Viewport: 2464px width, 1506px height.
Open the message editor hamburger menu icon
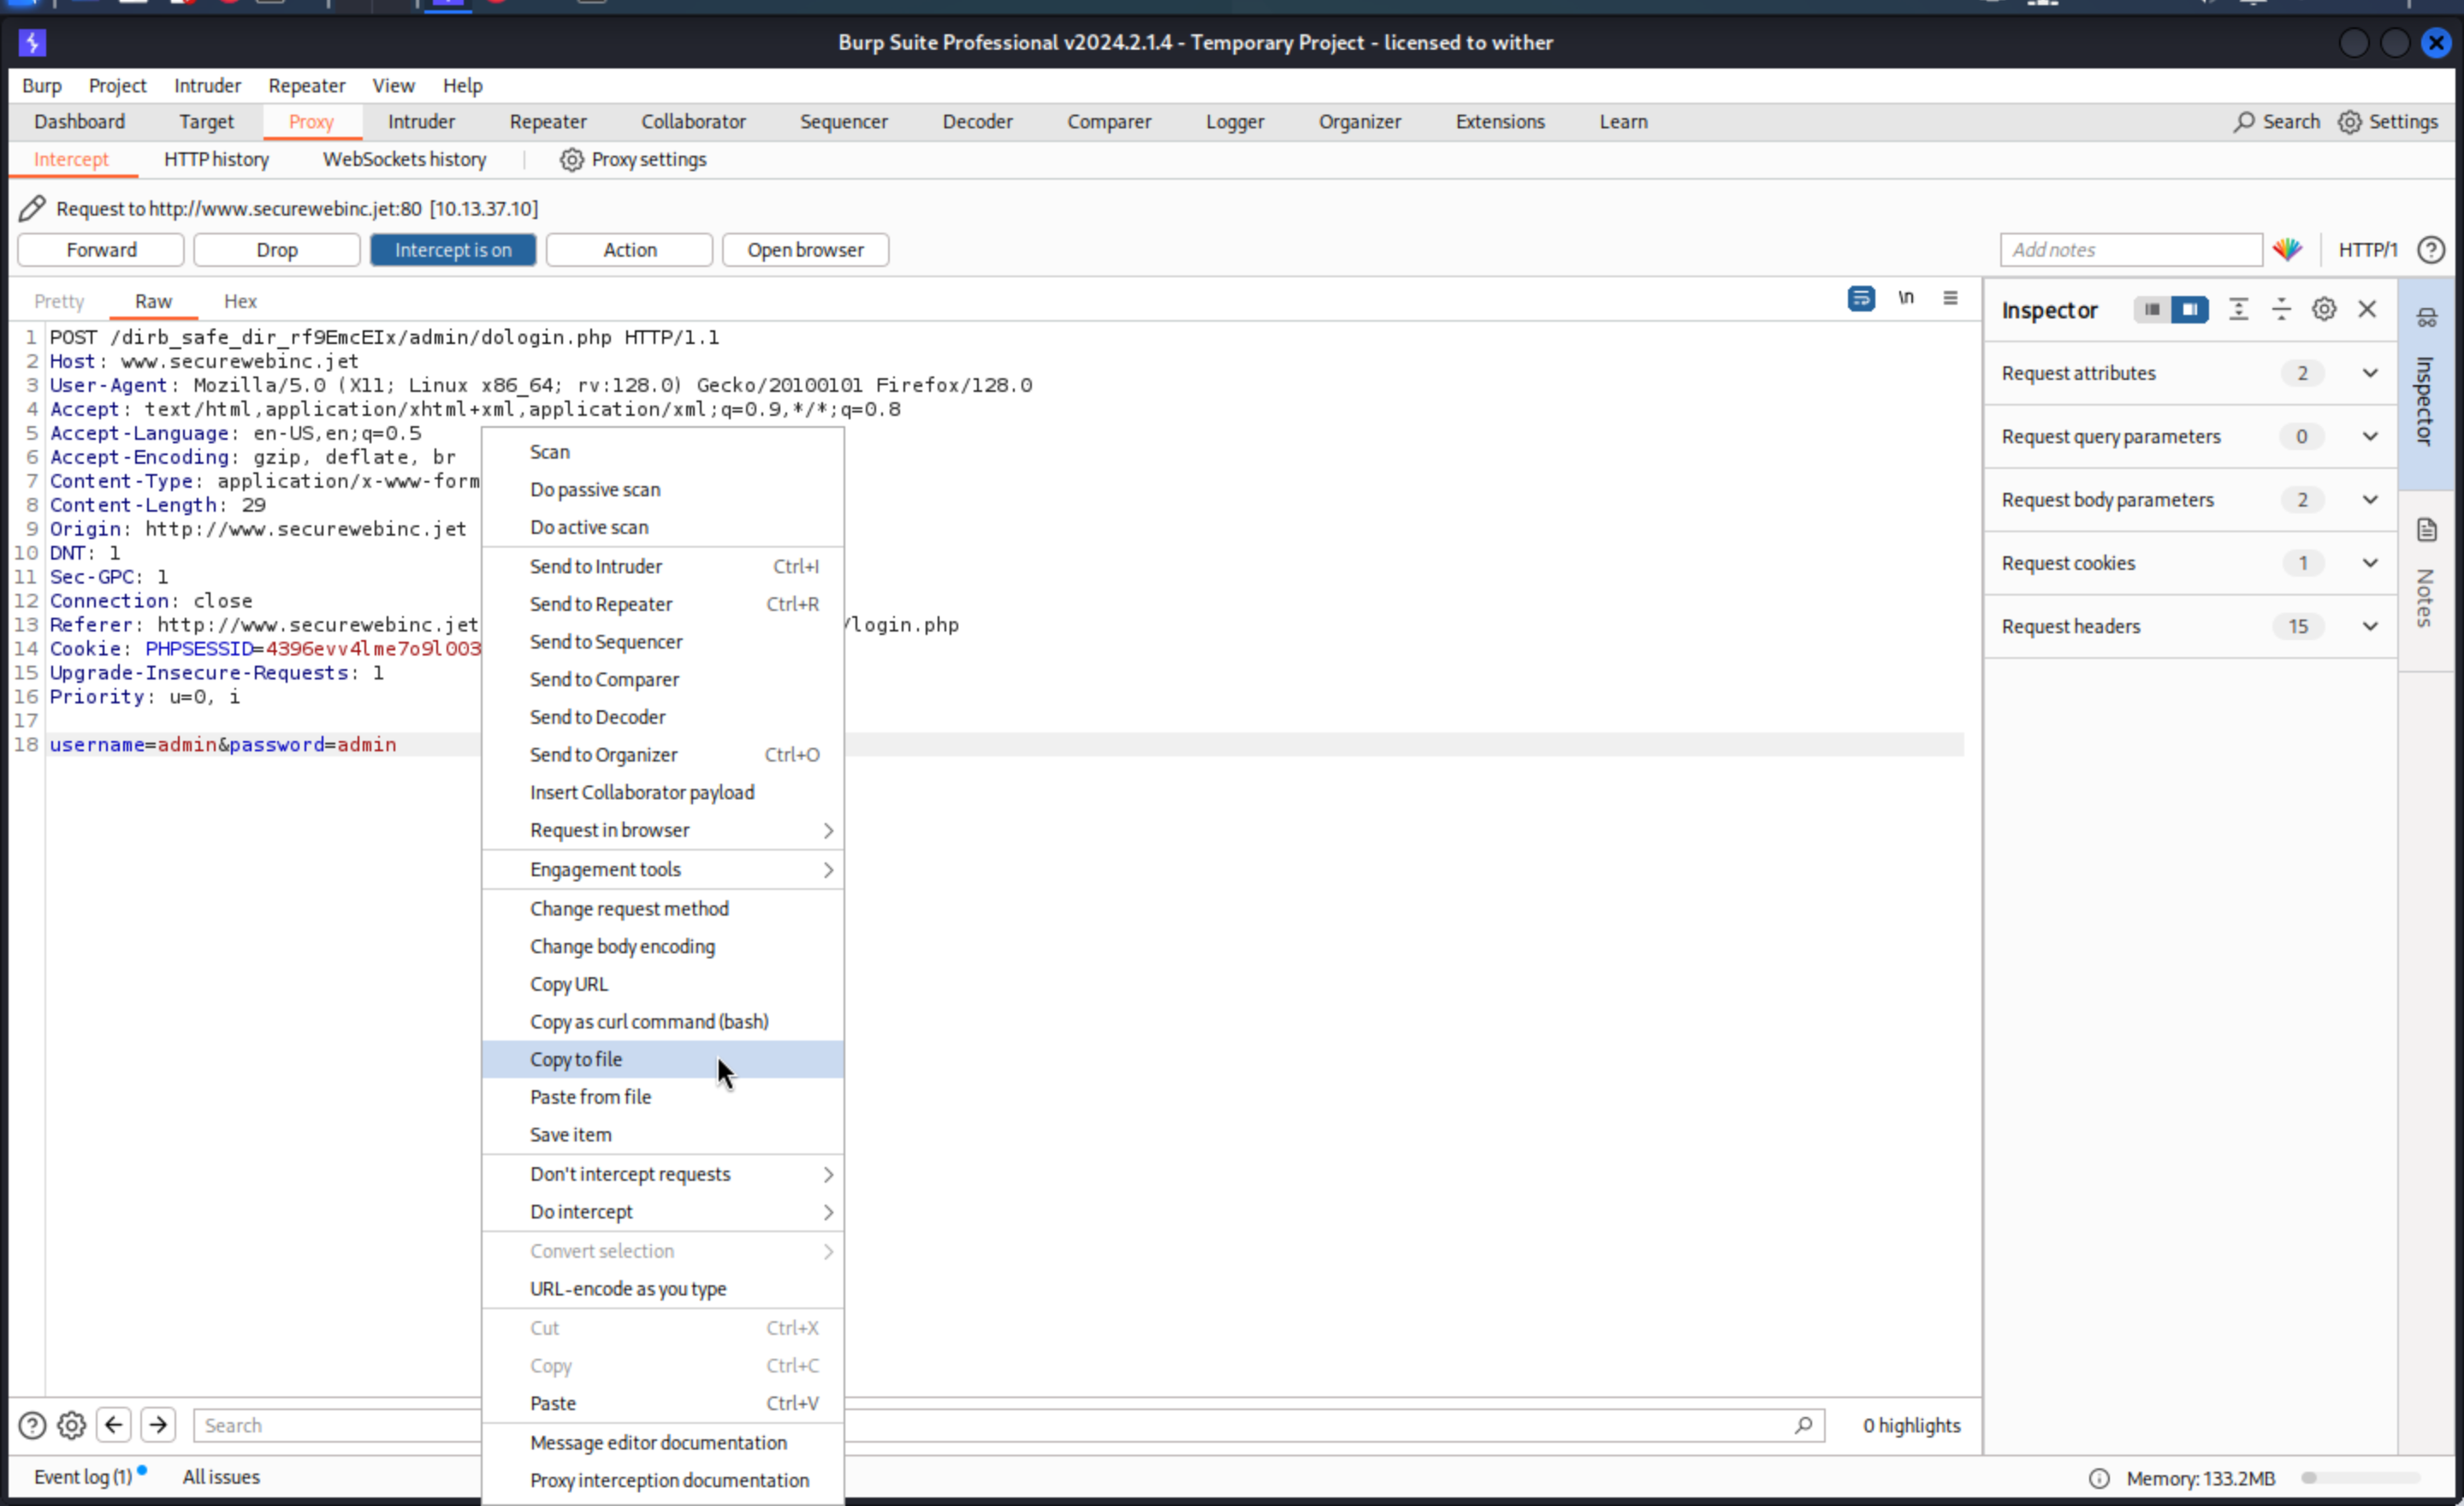click(1950, 298)
